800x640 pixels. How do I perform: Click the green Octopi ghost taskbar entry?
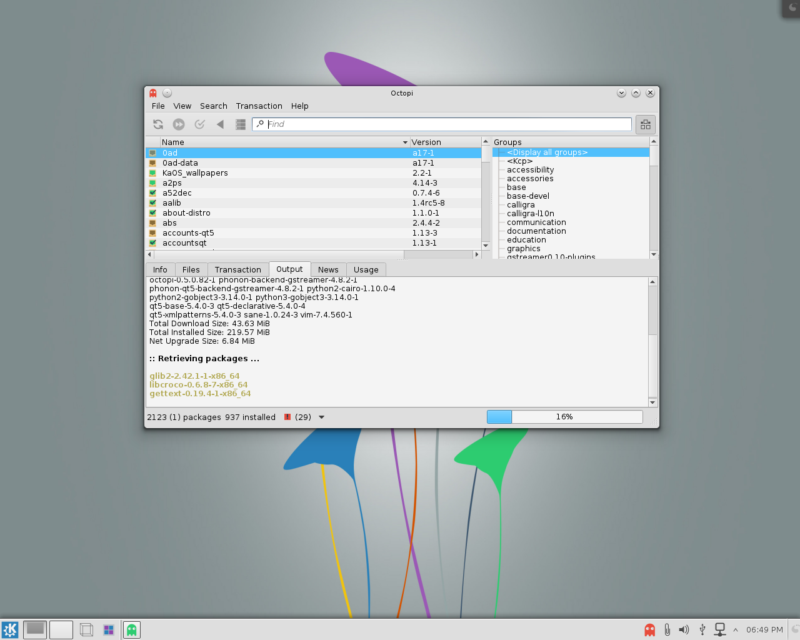coord(132,630)
